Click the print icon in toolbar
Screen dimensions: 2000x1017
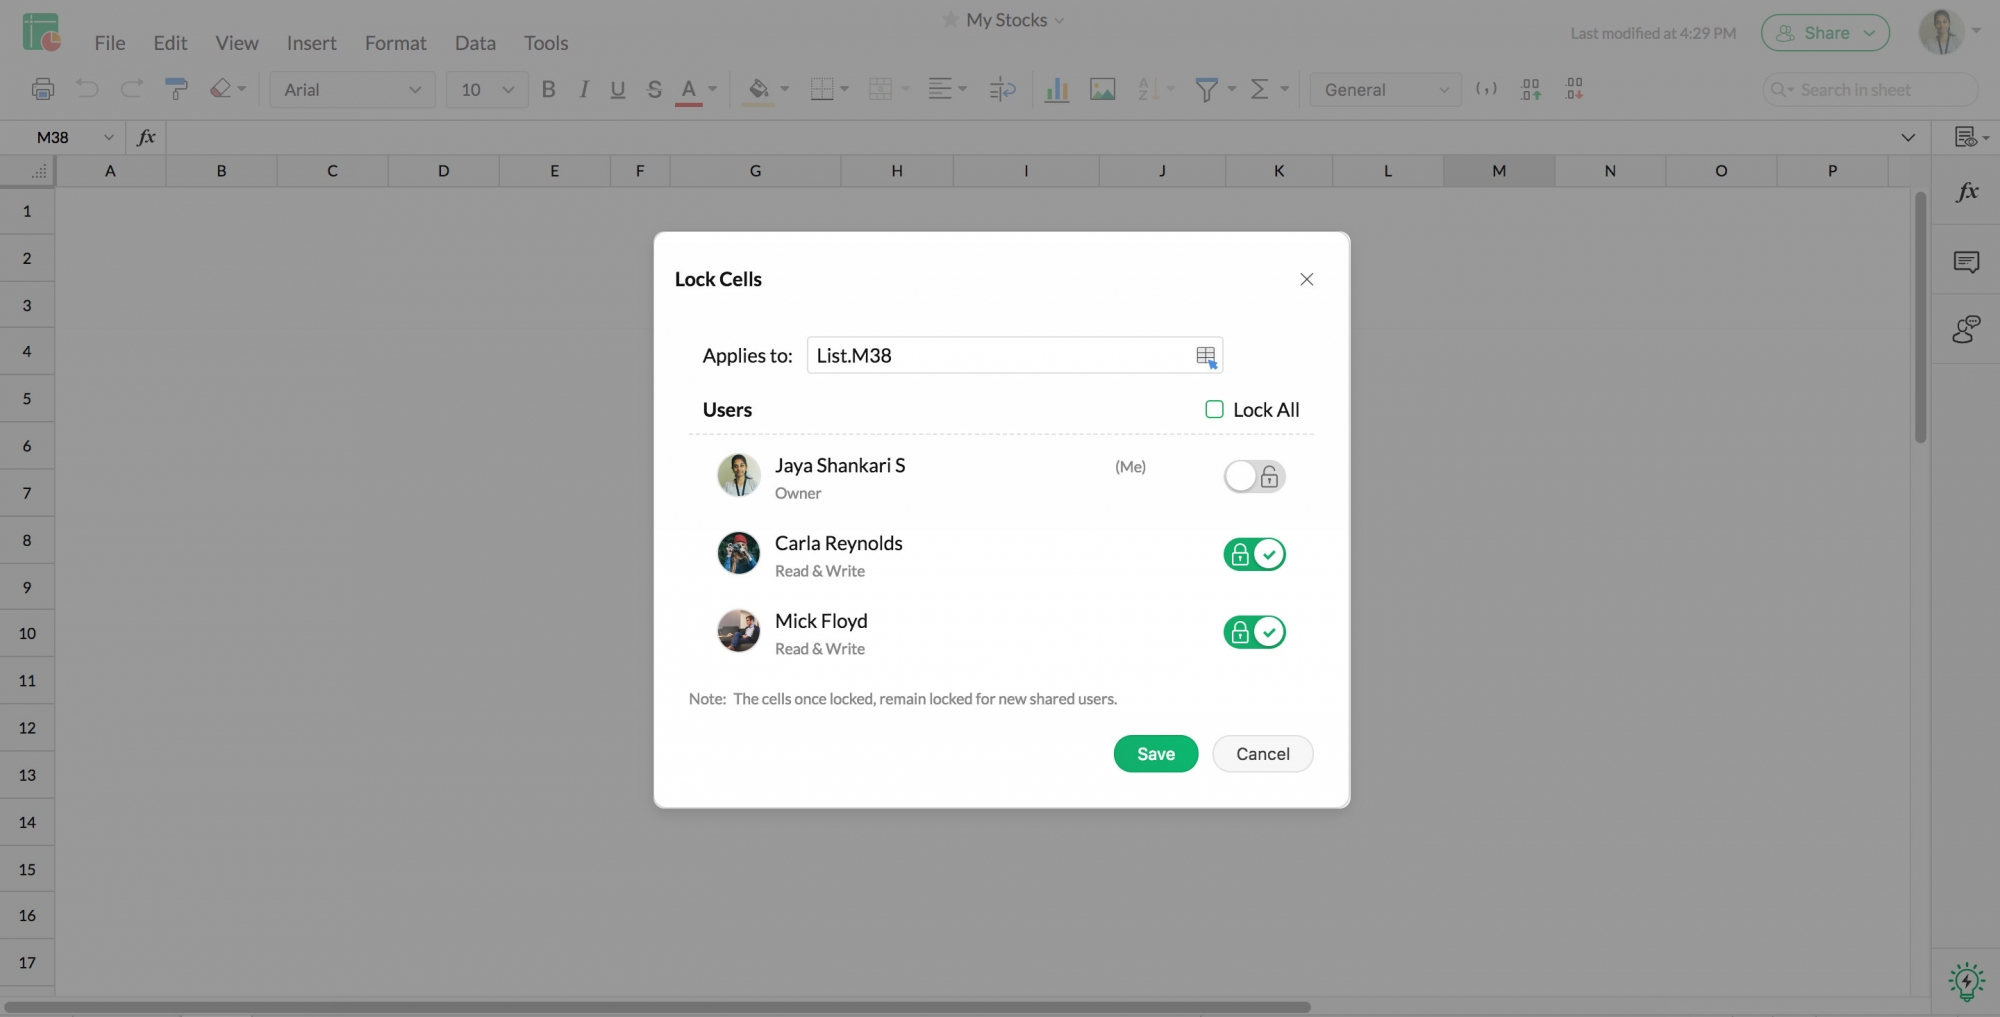tap(43, 89)
